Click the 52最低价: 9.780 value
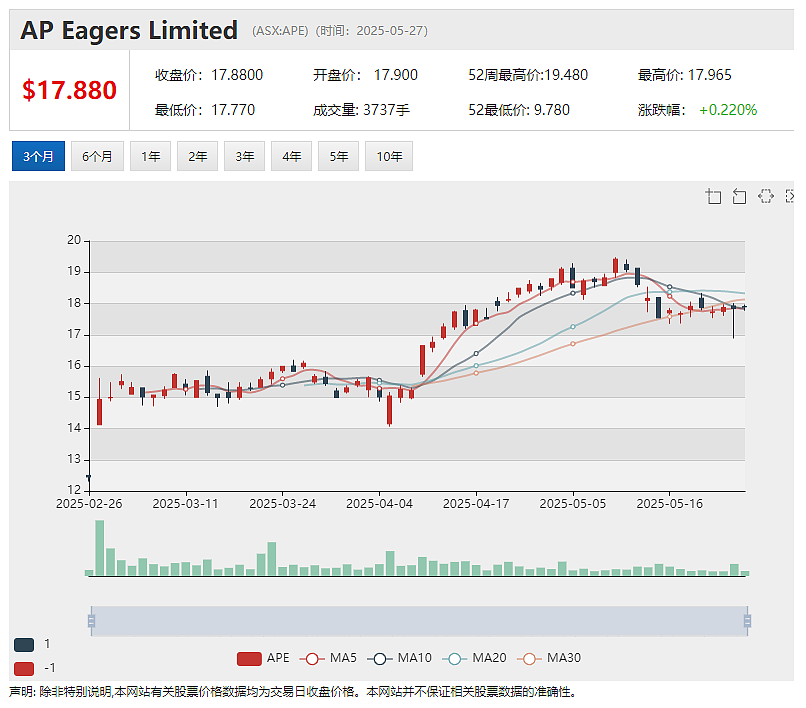The image size is (806, 708). pos(519,110)
